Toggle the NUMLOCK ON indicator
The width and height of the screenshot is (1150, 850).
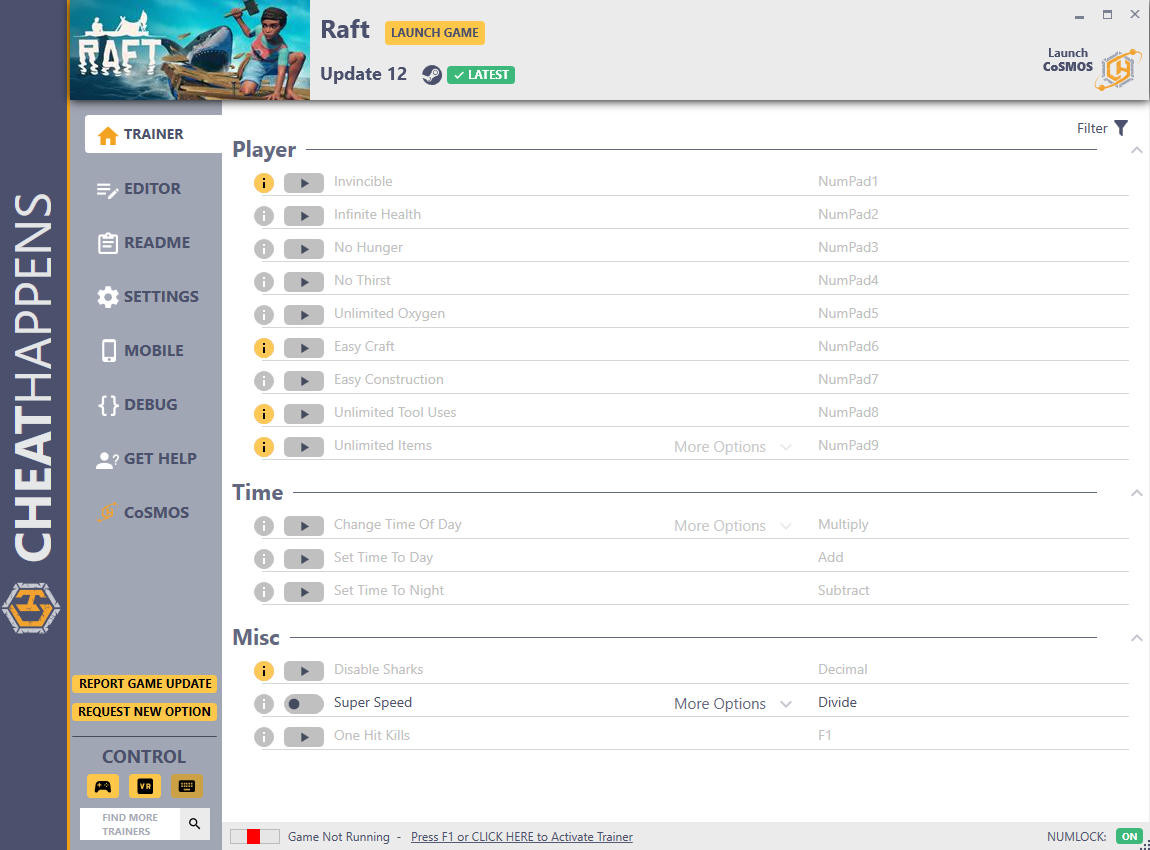1129,836
